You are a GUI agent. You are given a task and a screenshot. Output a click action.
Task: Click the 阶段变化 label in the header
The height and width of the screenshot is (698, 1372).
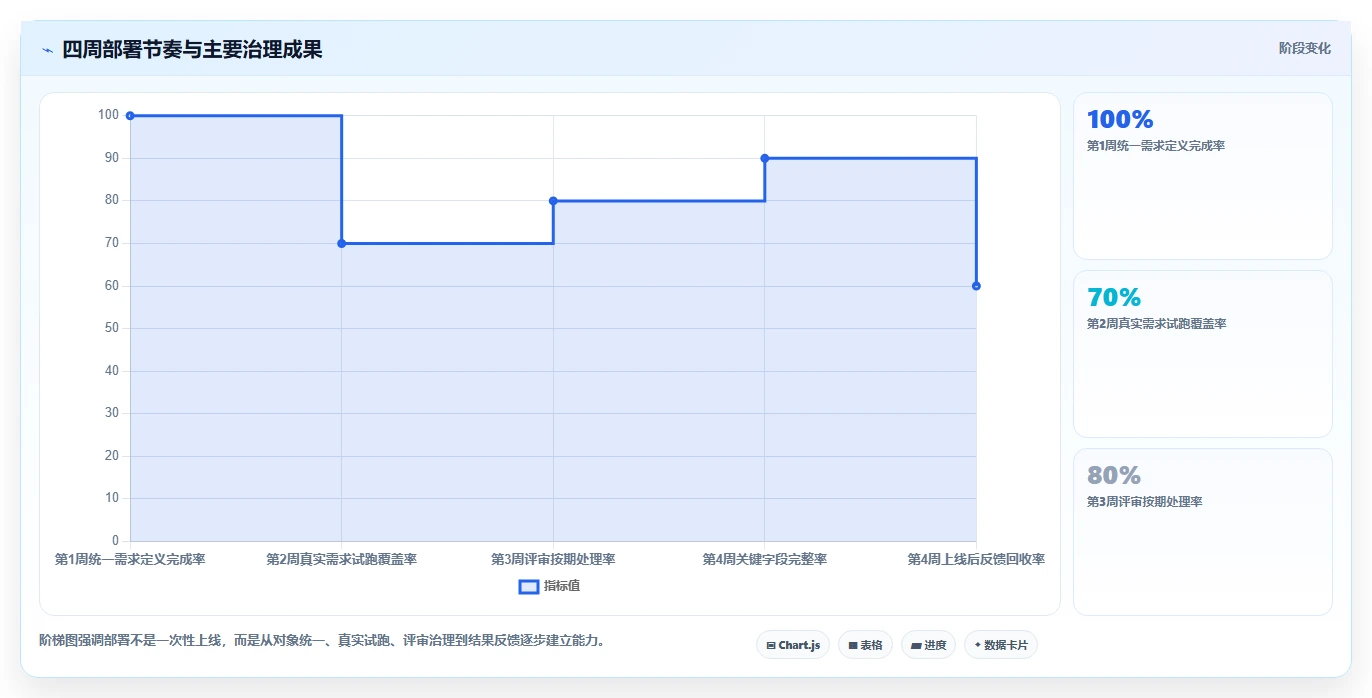pos(1304,48)
